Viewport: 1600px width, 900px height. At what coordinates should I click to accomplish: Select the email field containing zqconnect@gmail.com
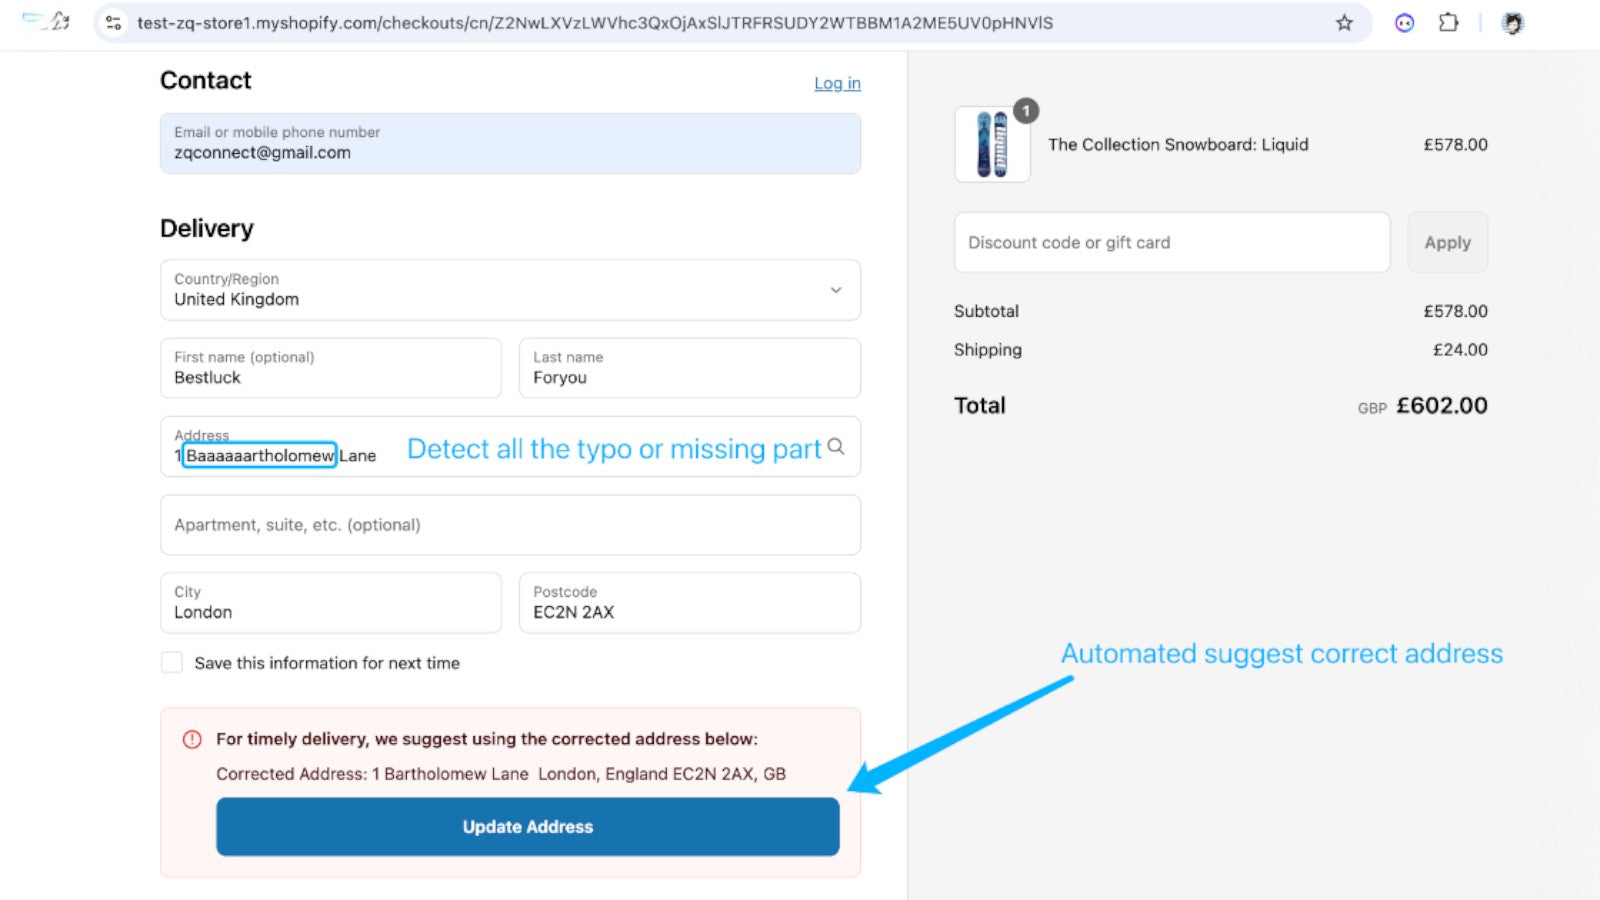(510, 144)
